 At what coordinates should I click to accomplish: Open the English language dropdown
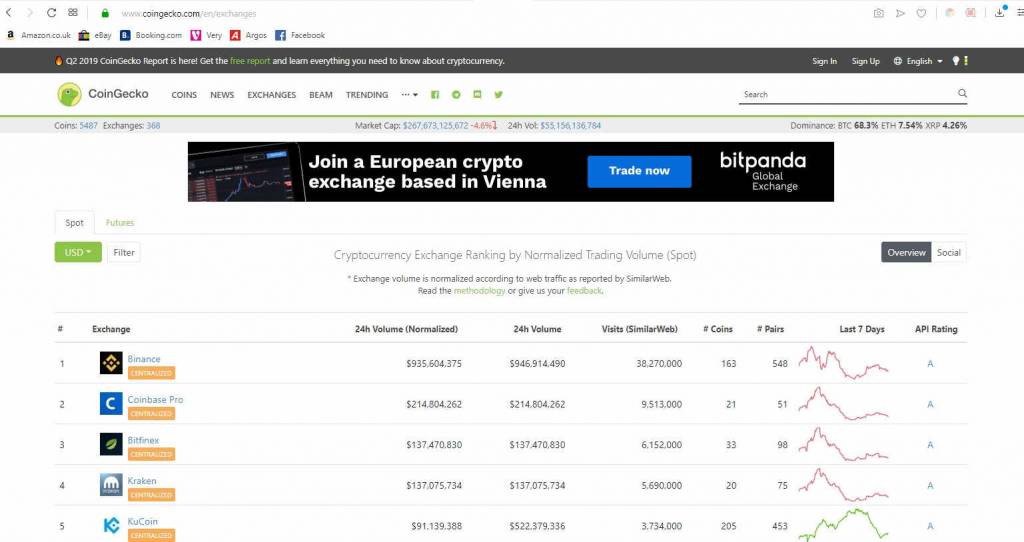pyautogui.click(x=918, y=61)
